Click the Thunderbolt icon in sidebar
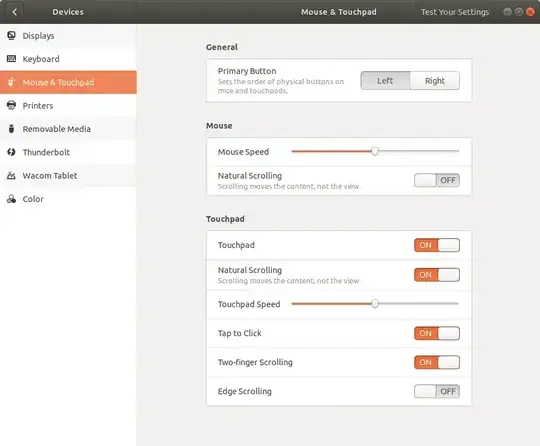 tap(11, 152)
